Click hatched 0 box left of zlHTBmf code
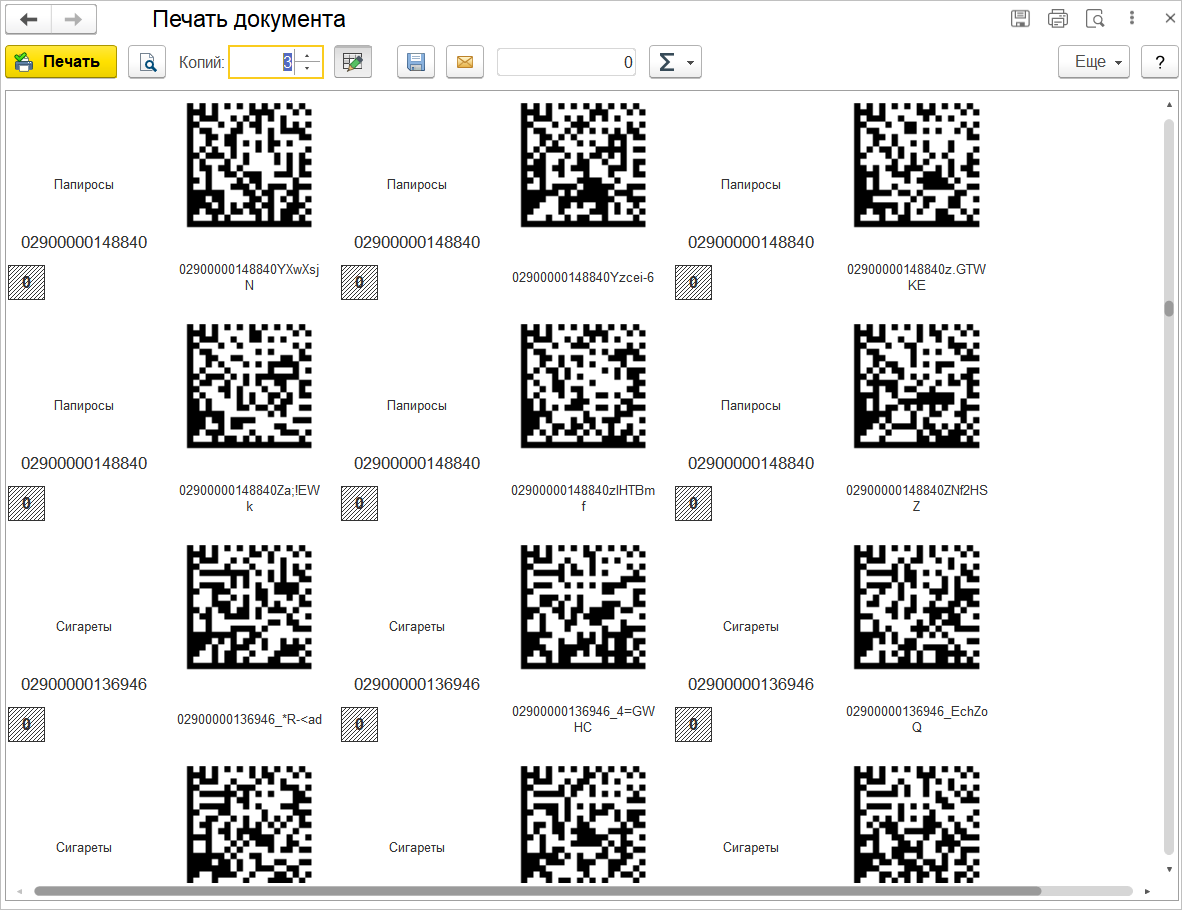 [360, 504]
